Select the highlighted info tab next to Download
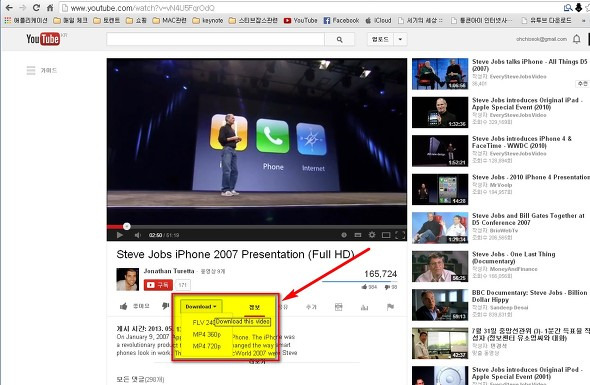 point(255,307)
